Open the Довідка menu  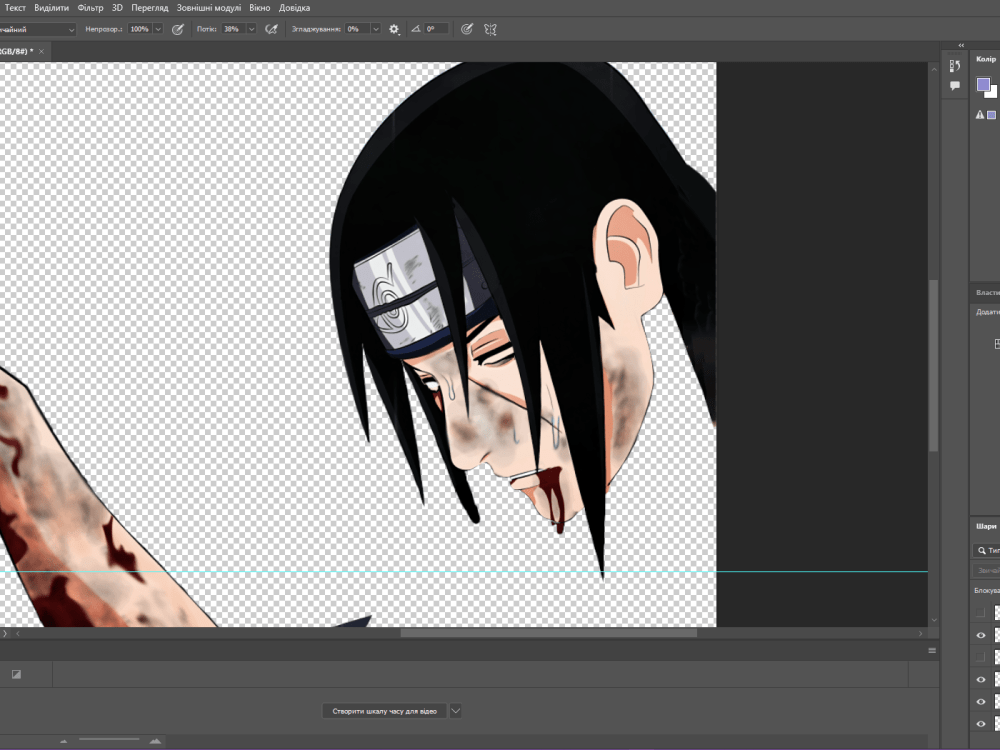point(294,8)
